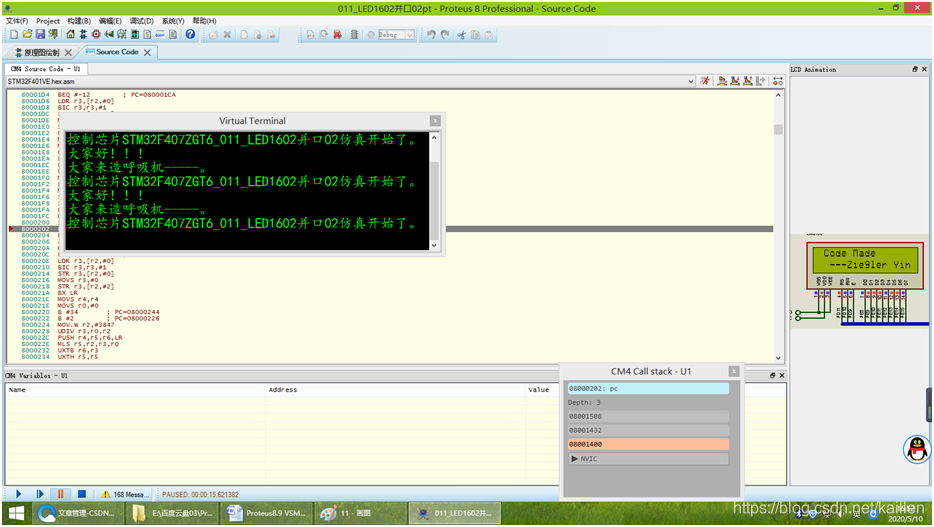Viewport: 934px width, 527px height.
Task: Click the Undo arrow in the toolbar
Action: (431, 35)
